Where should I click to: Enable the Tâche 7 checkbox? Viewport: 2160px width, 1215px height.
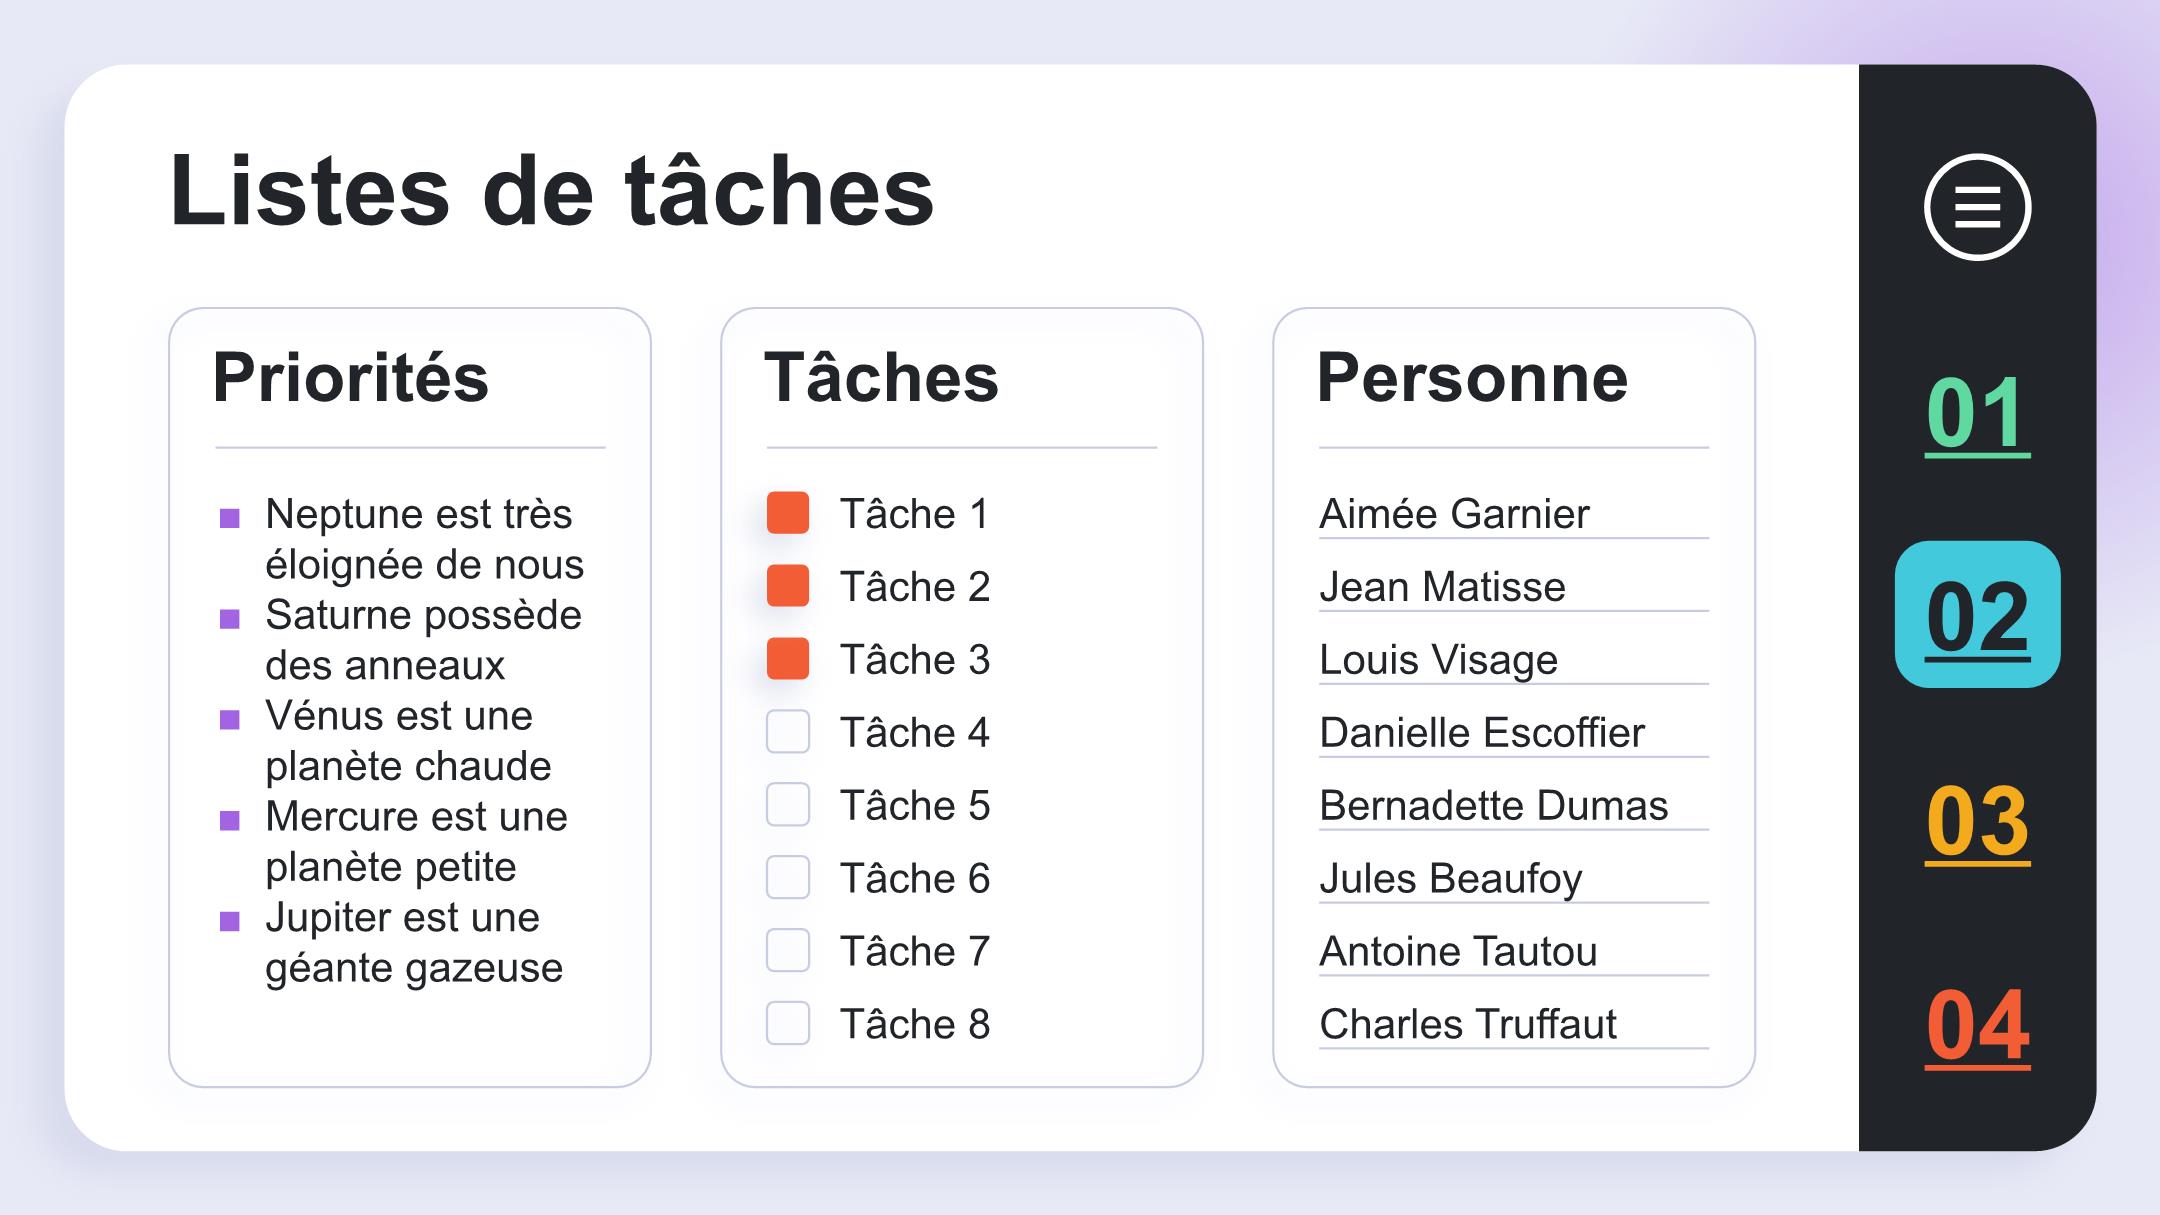(788, 951)
